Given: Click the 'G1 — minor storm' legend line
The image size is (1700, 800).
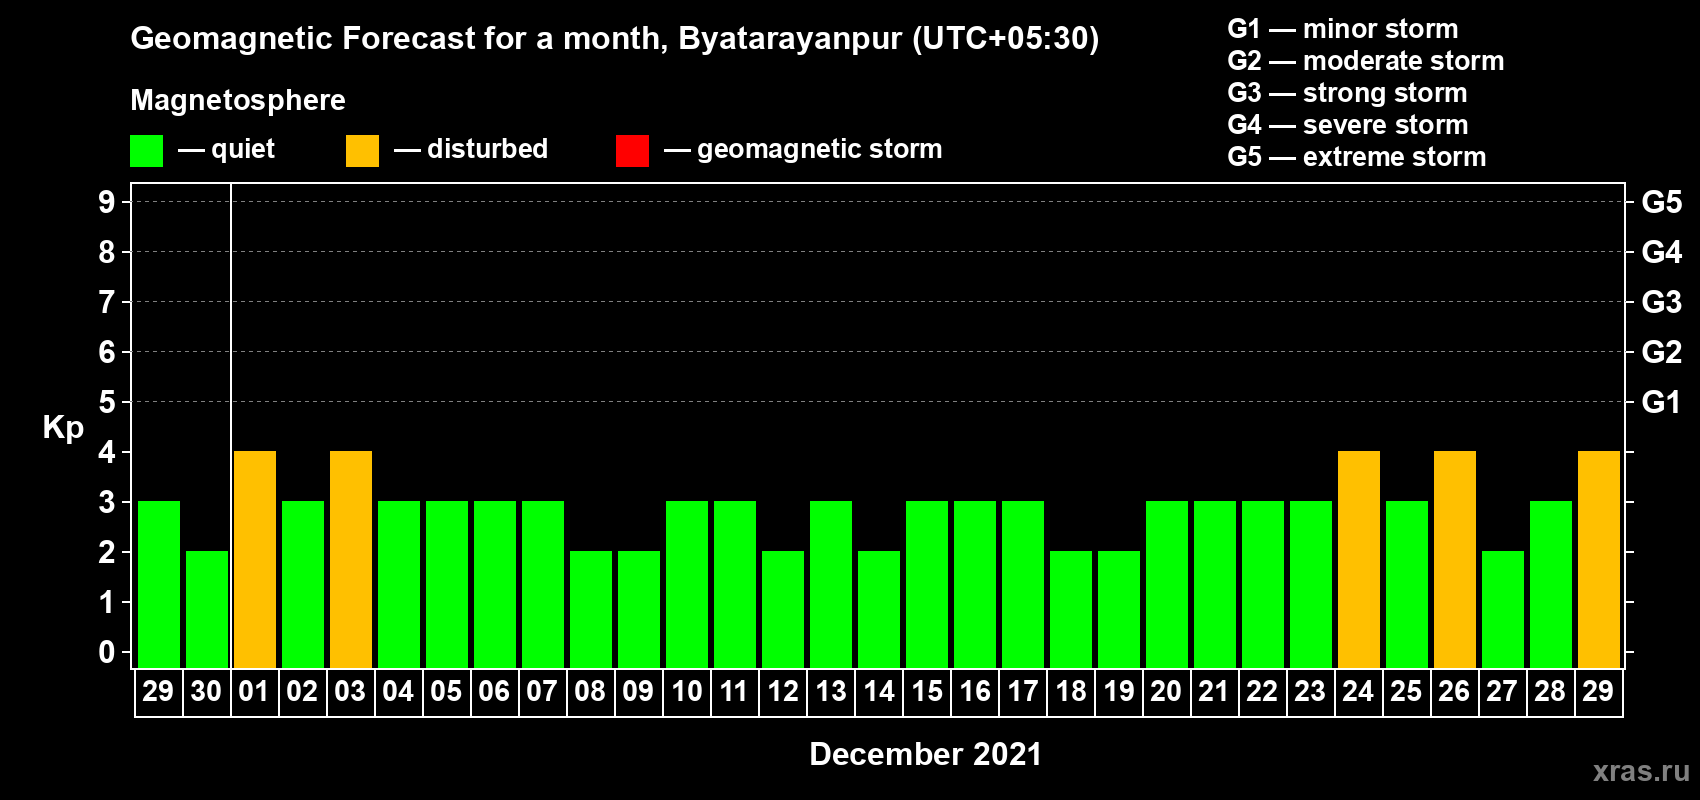Looking at the screenshot, I should pos(1342,29).
